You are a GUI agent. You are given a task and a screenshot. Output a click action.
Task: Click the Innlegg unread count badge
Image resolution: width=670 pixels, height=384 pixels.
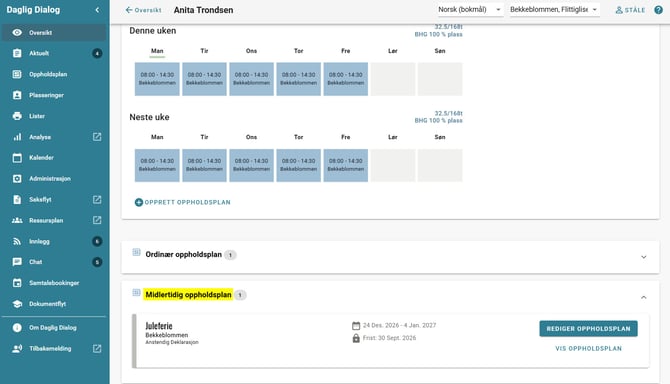[97, 241]
